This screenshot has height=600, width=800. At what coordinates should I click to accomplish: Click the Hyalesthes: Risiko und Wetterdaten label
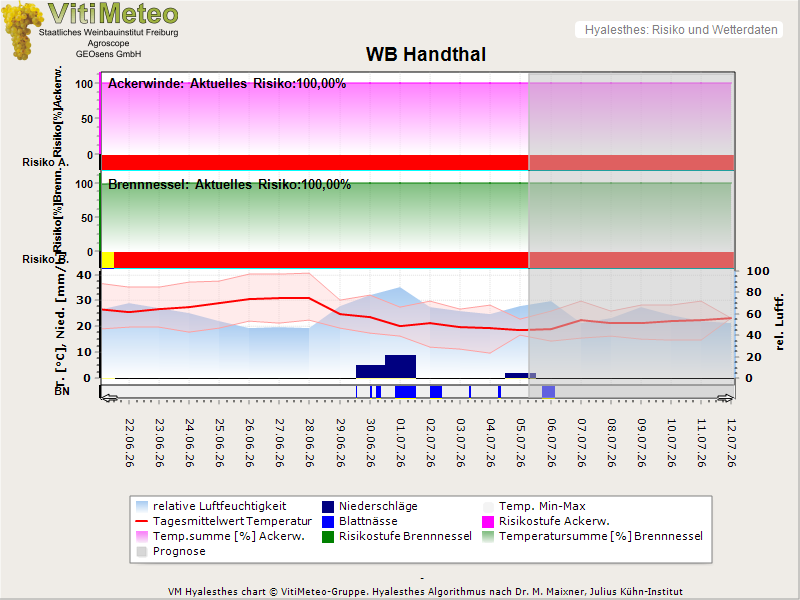tap(681, 30)
